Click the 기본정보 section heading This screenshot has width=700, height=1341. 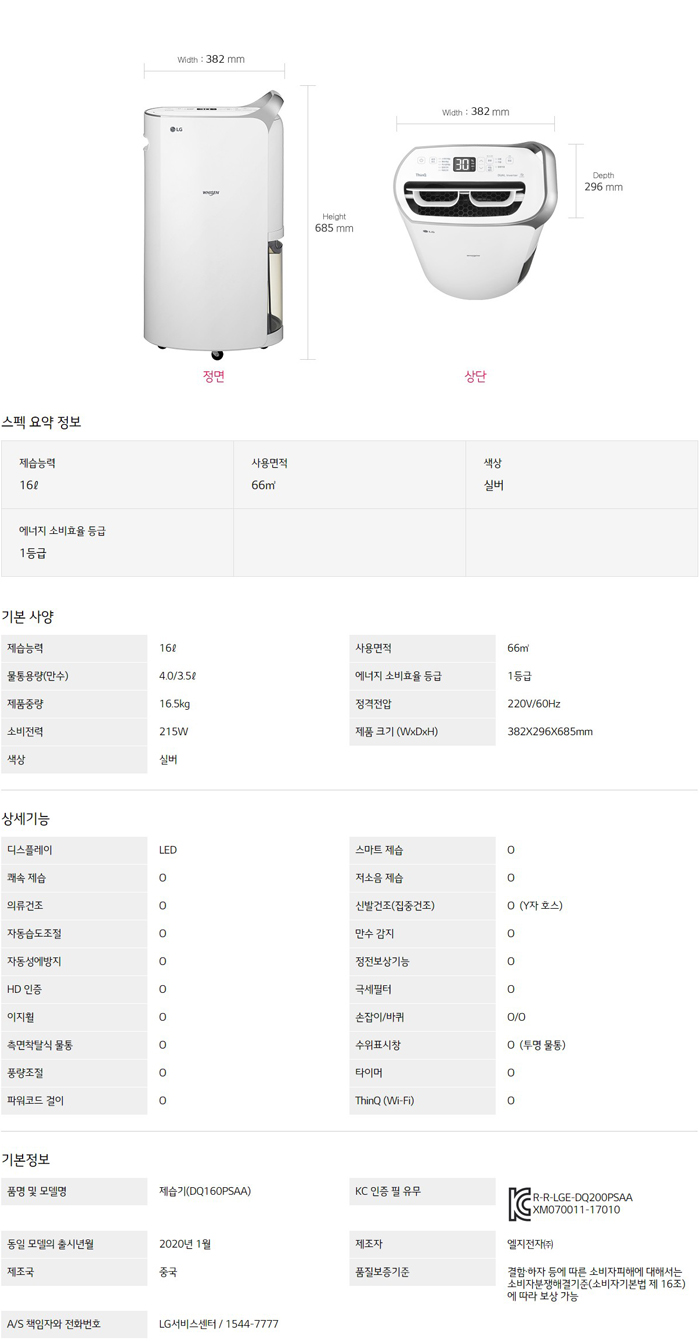26,1159
